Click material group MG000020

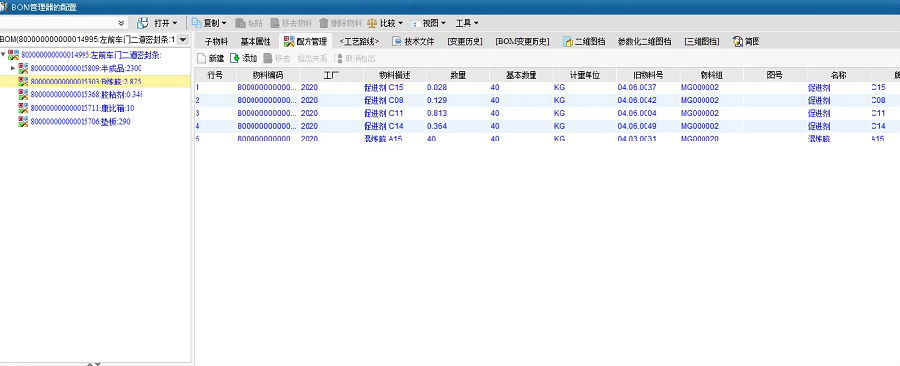(x=700, y=138)
